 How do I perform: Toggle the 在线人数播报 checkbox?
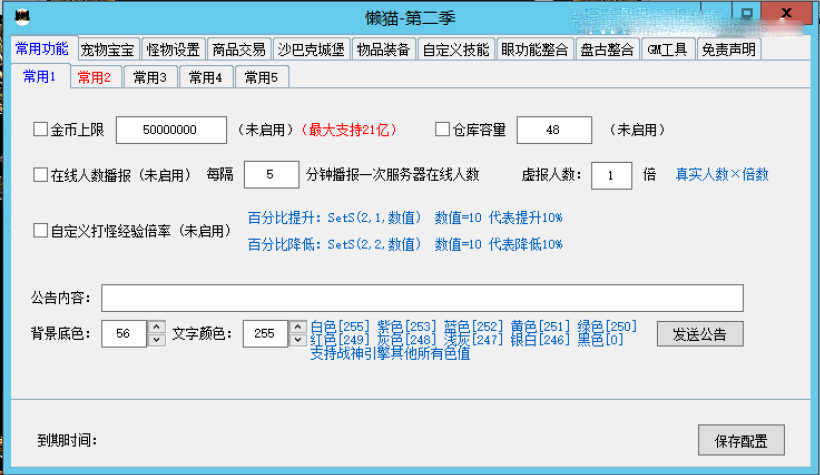tap(41, 175)
